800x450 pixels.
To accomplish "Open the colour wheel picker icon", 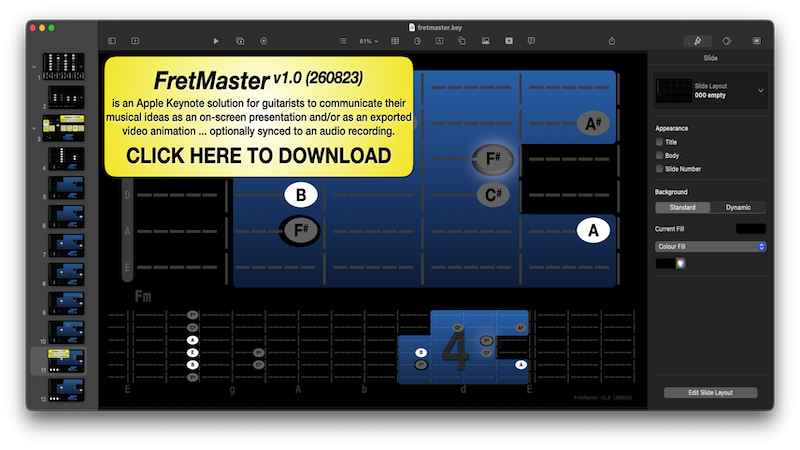I will (681, 263).
